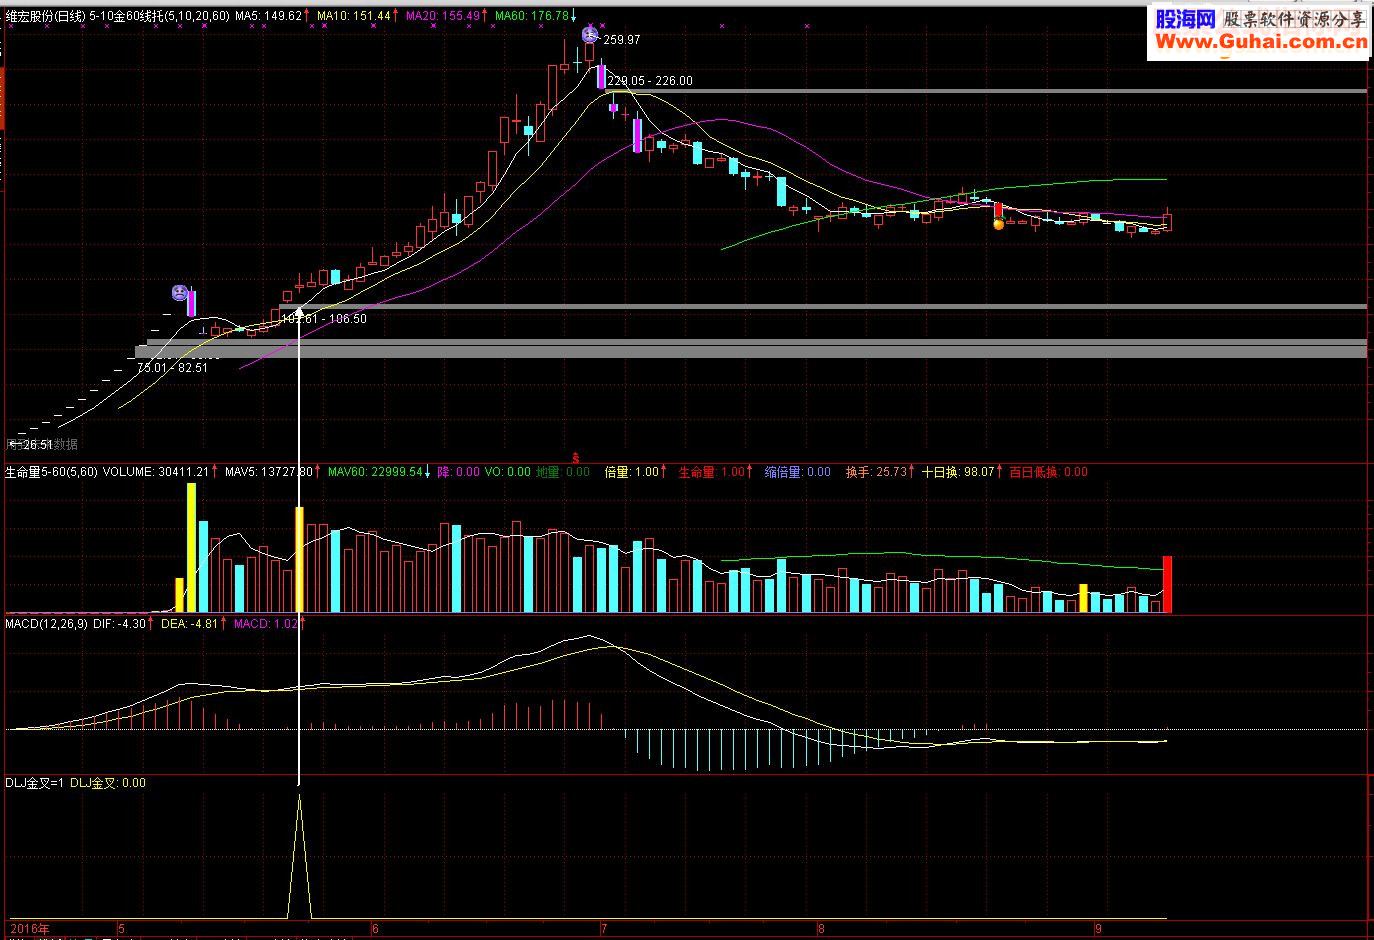Image resolution: width=1374 pixels, height=940 pixels.
Task: Open the Www.Guhai.com.cn link
Action: pos(1261,41)
